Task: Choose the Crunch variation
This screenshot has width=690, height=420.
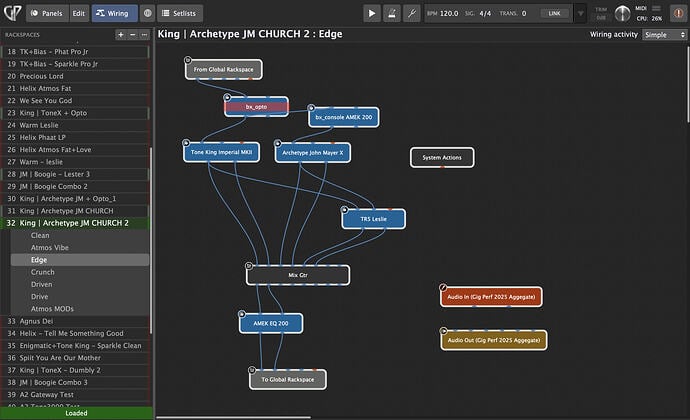Action: [x=80, y=272]
